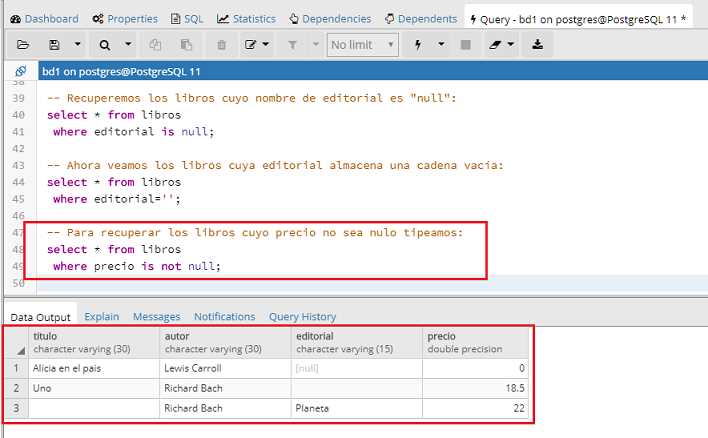This screenshot has height=438, width=708.
Task: View the Notifications tab
Action: (x=224, y=317)
